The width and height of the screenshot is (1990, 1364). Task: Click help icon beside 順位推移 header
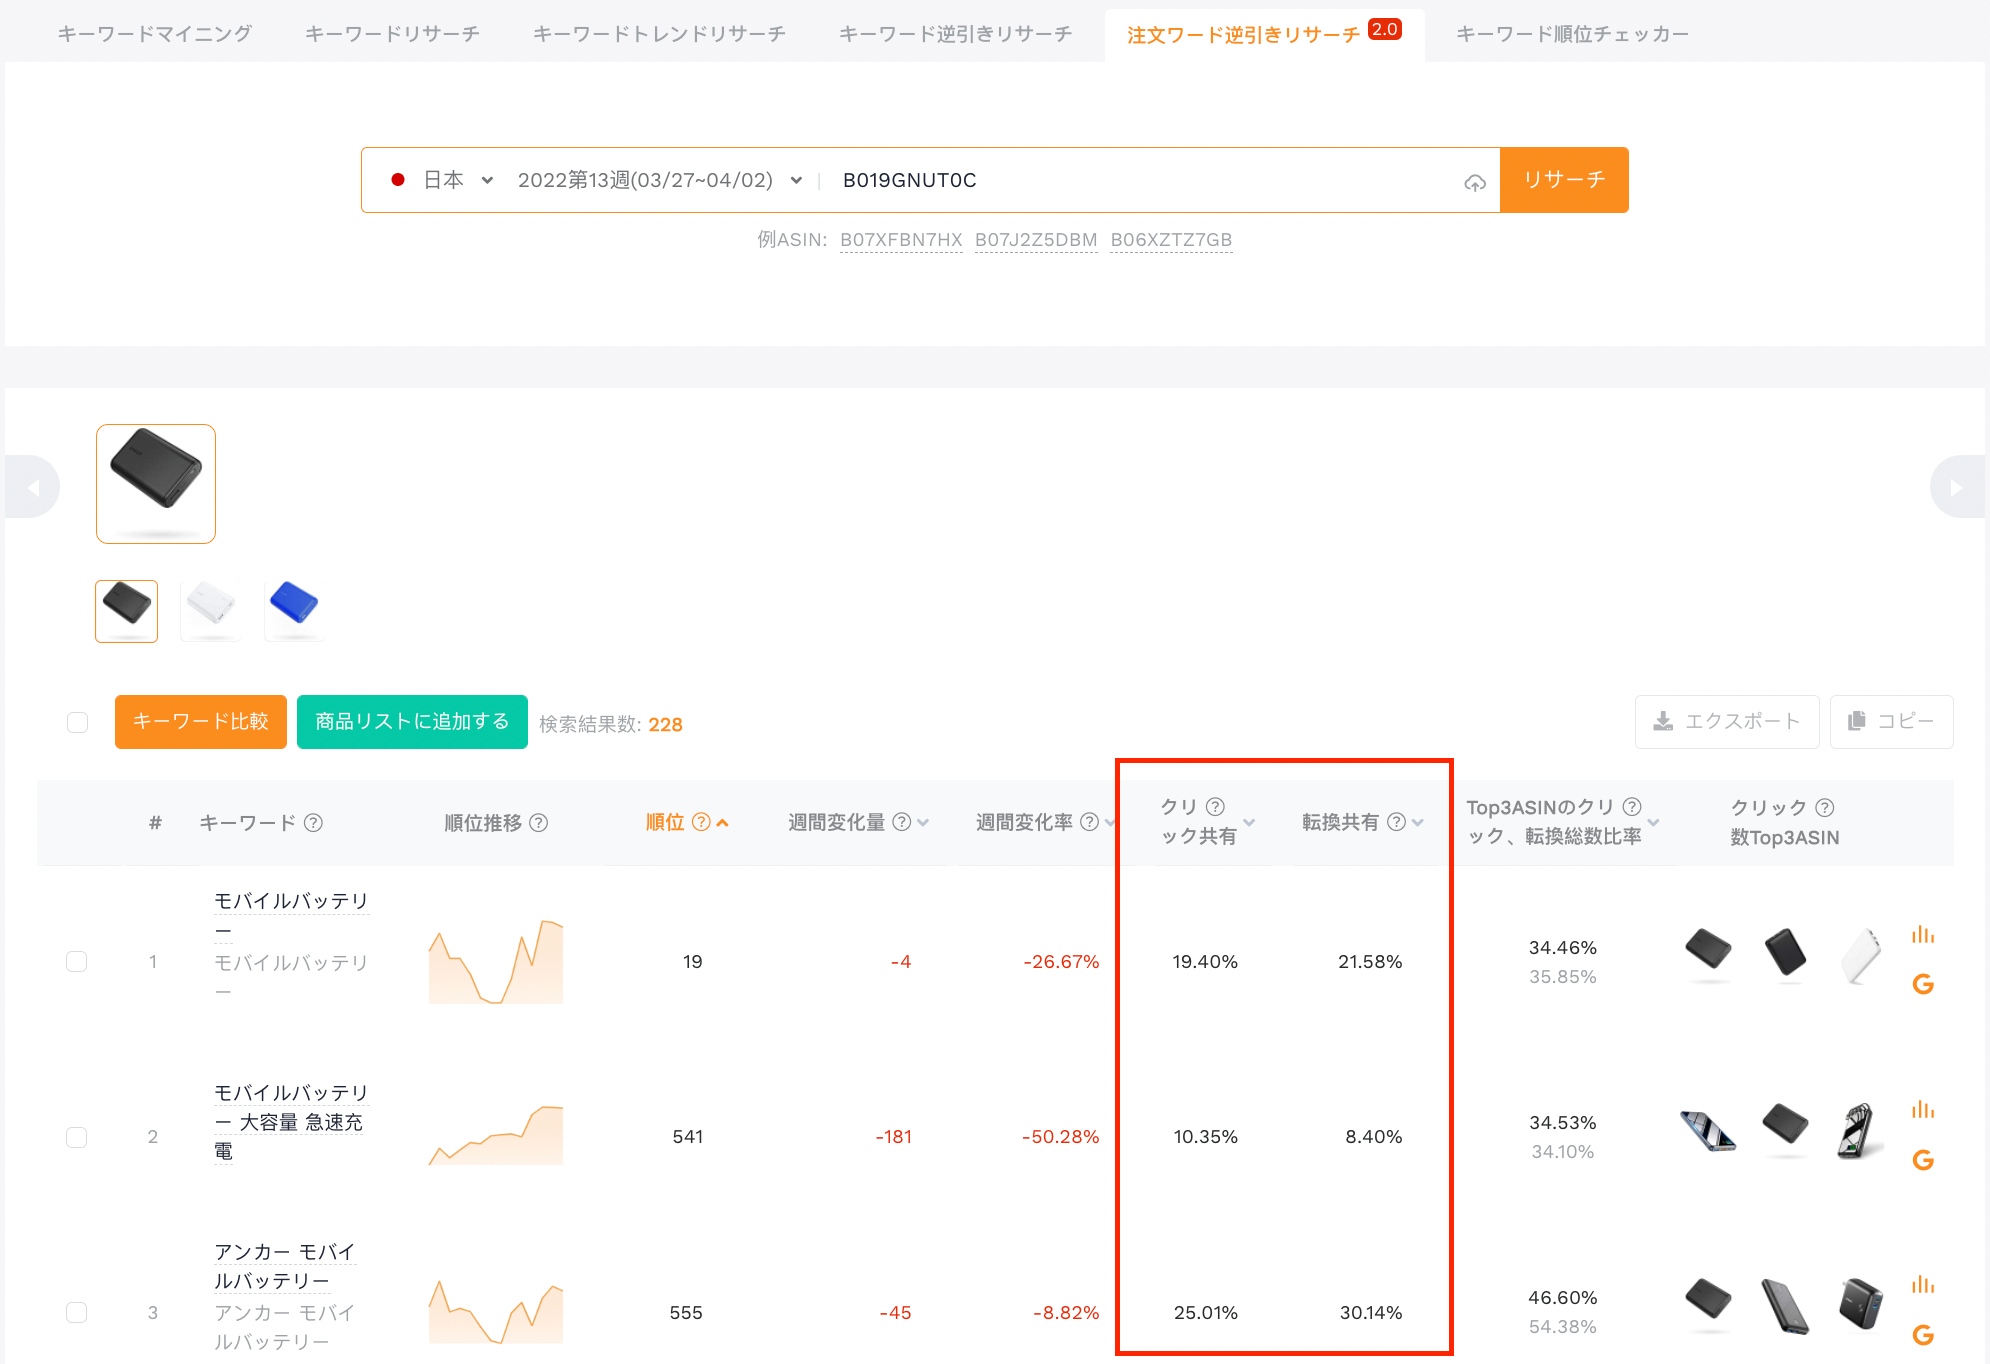point(538,823)
